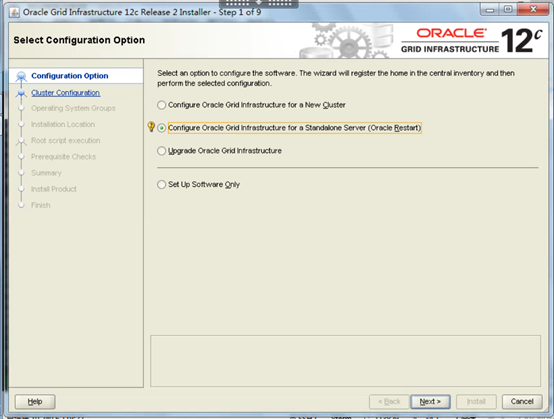Open the Configuration Option step
This screenshot has height=419, width=554.
click(x=70, y=76)
